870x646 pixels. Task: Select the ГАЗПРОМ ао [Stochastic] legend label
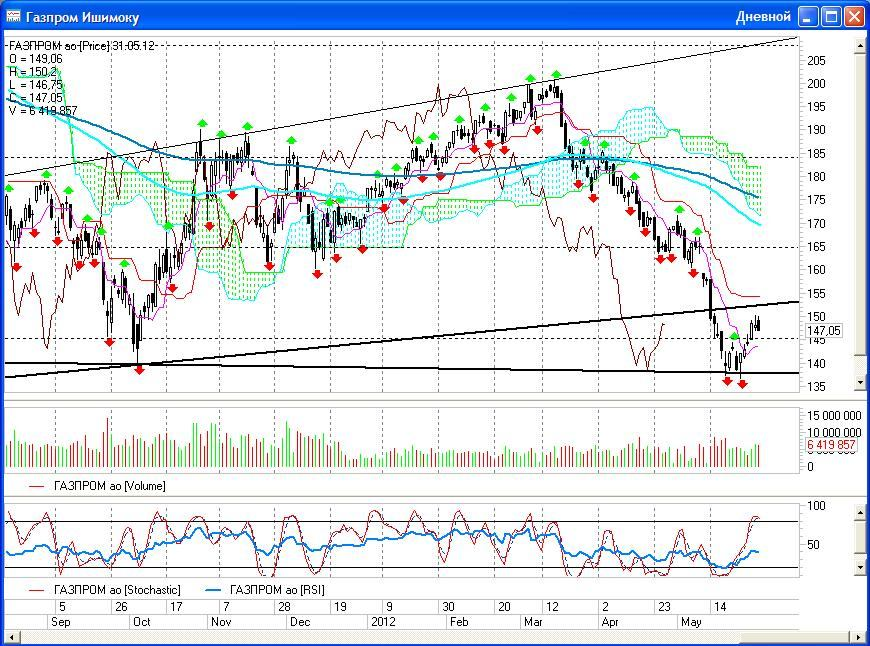117,589
